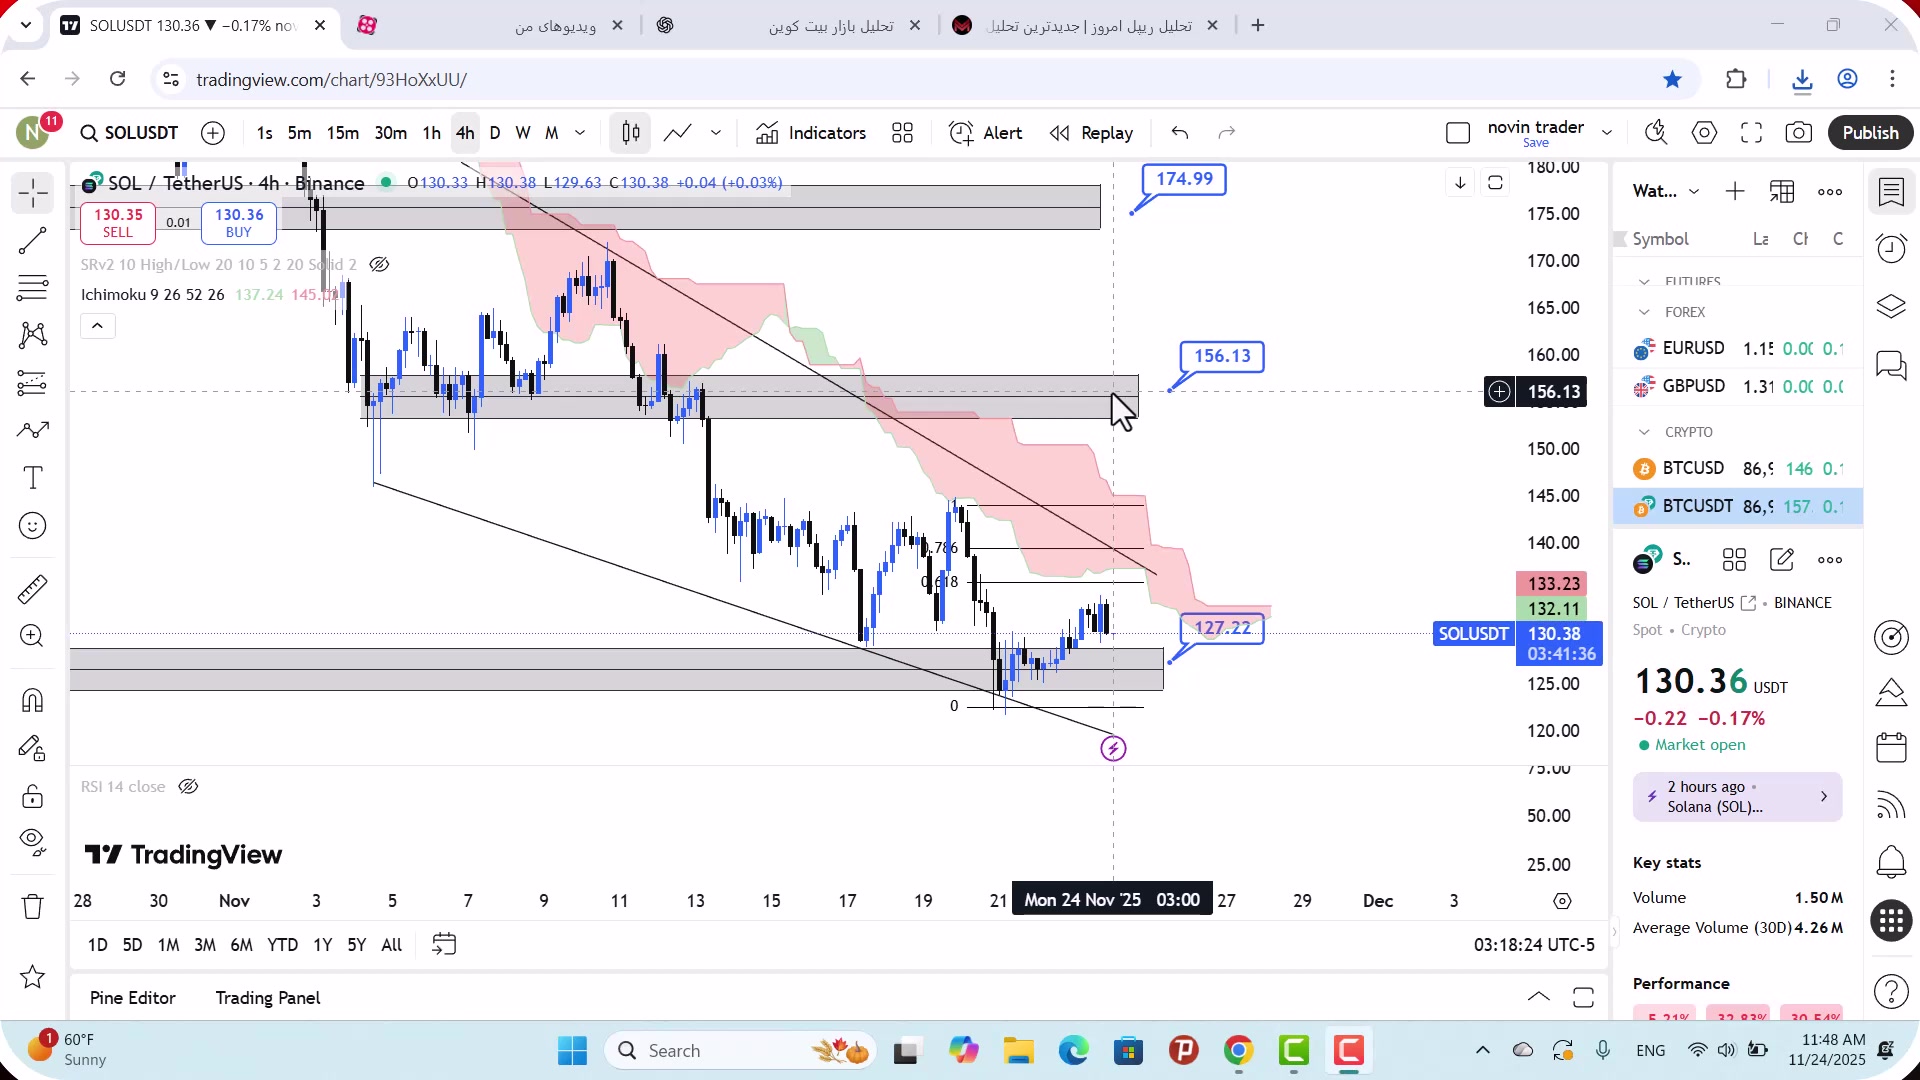1920x1080 pixels.
Task: Select the D daily timeframe
Action: pos(495,133)
